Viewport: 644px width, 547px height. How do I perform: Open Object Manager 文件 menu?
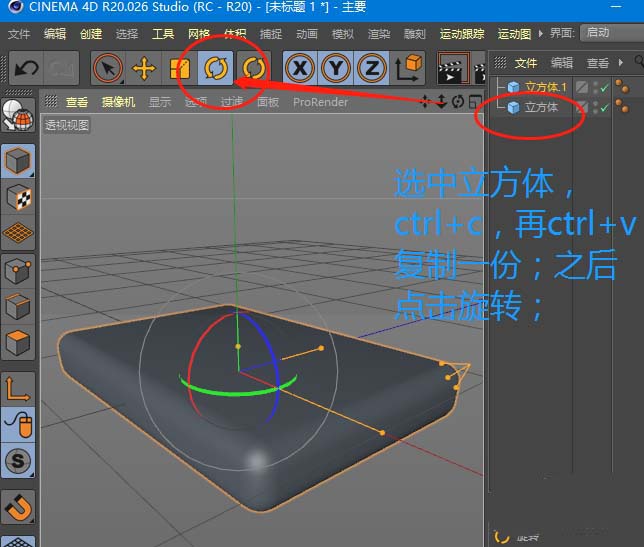point(525,63)
